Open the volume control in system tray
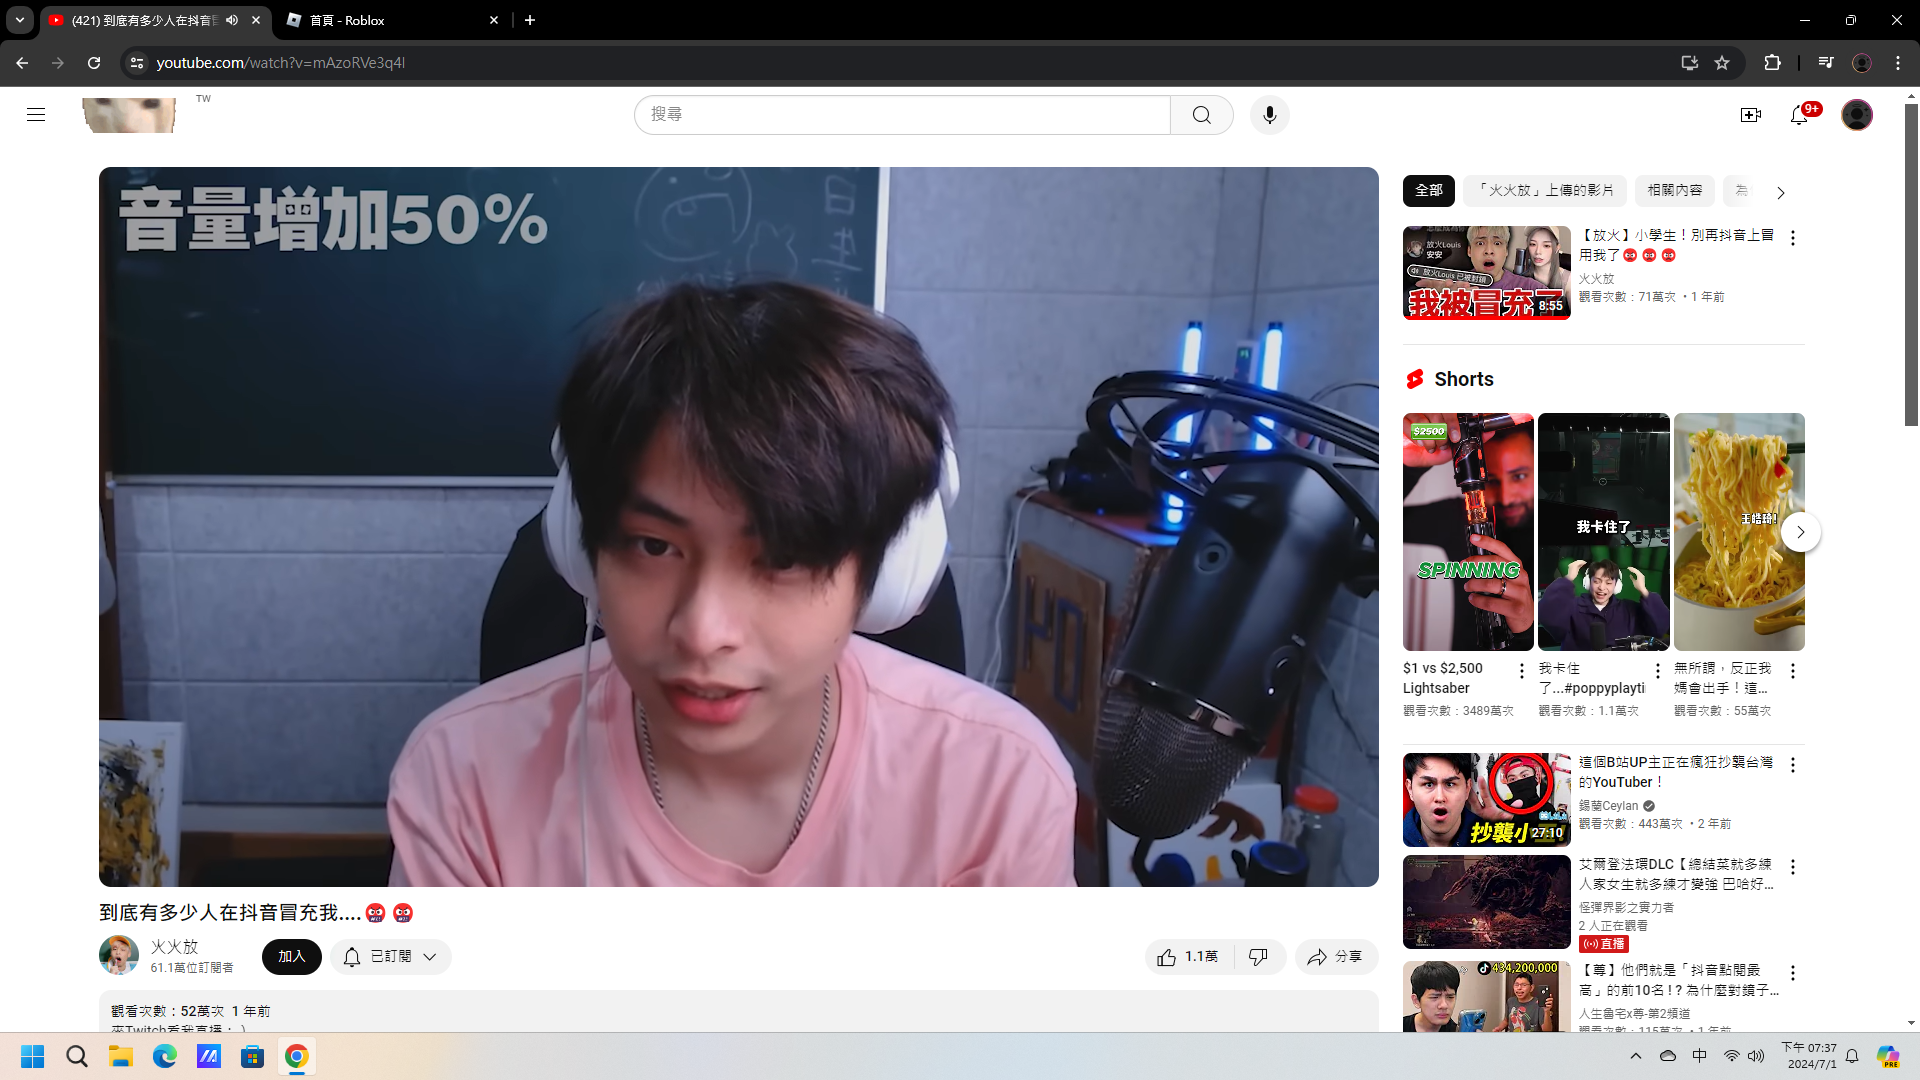 1756,1056
